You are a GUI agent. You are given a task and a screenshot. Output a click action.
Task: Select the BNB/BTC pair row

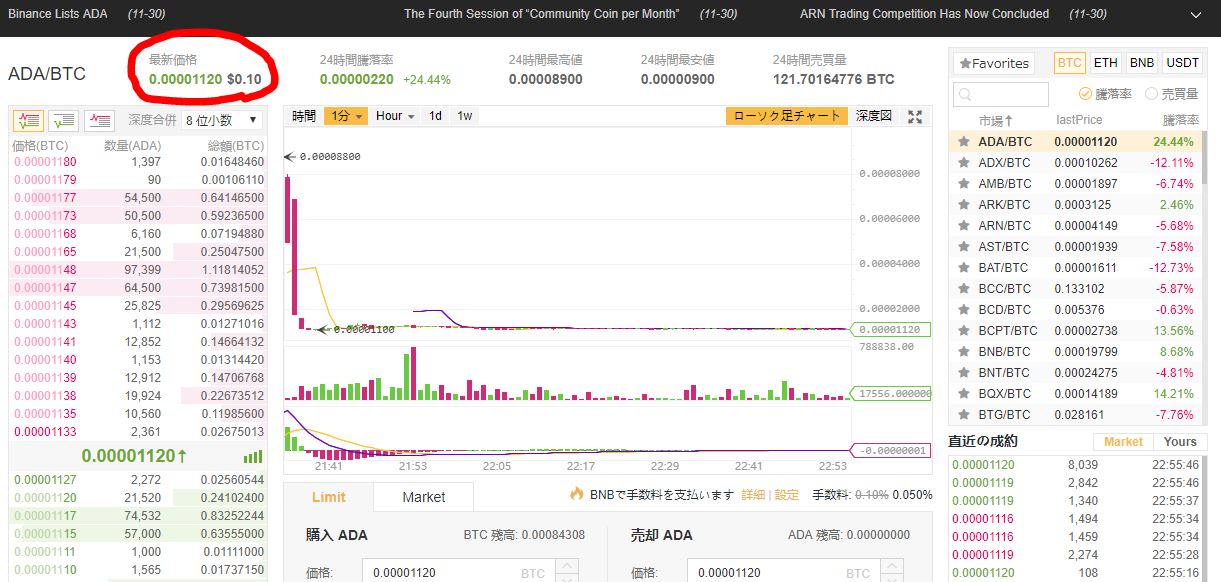point(1074,352)
